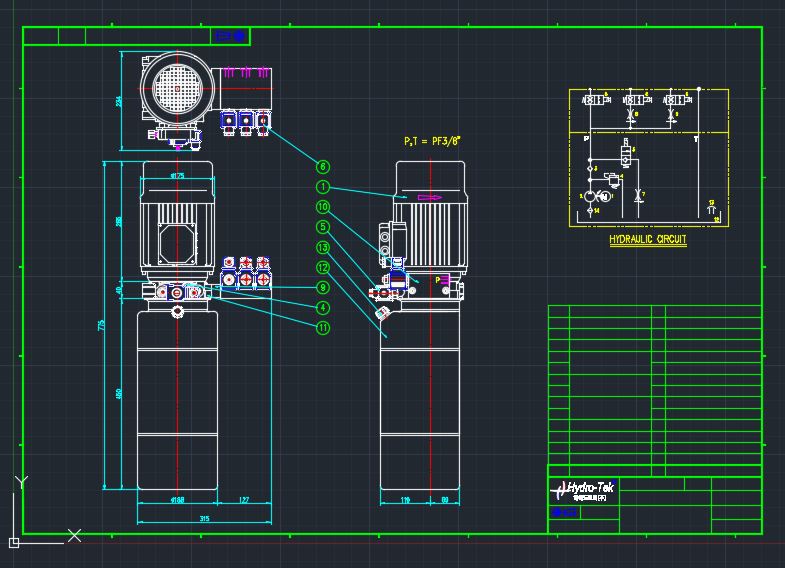Image resolution: width=785 pixels, height=568 pixels.
Task: Select the 450 tank height dimension text
Action: tap(119, 394)
